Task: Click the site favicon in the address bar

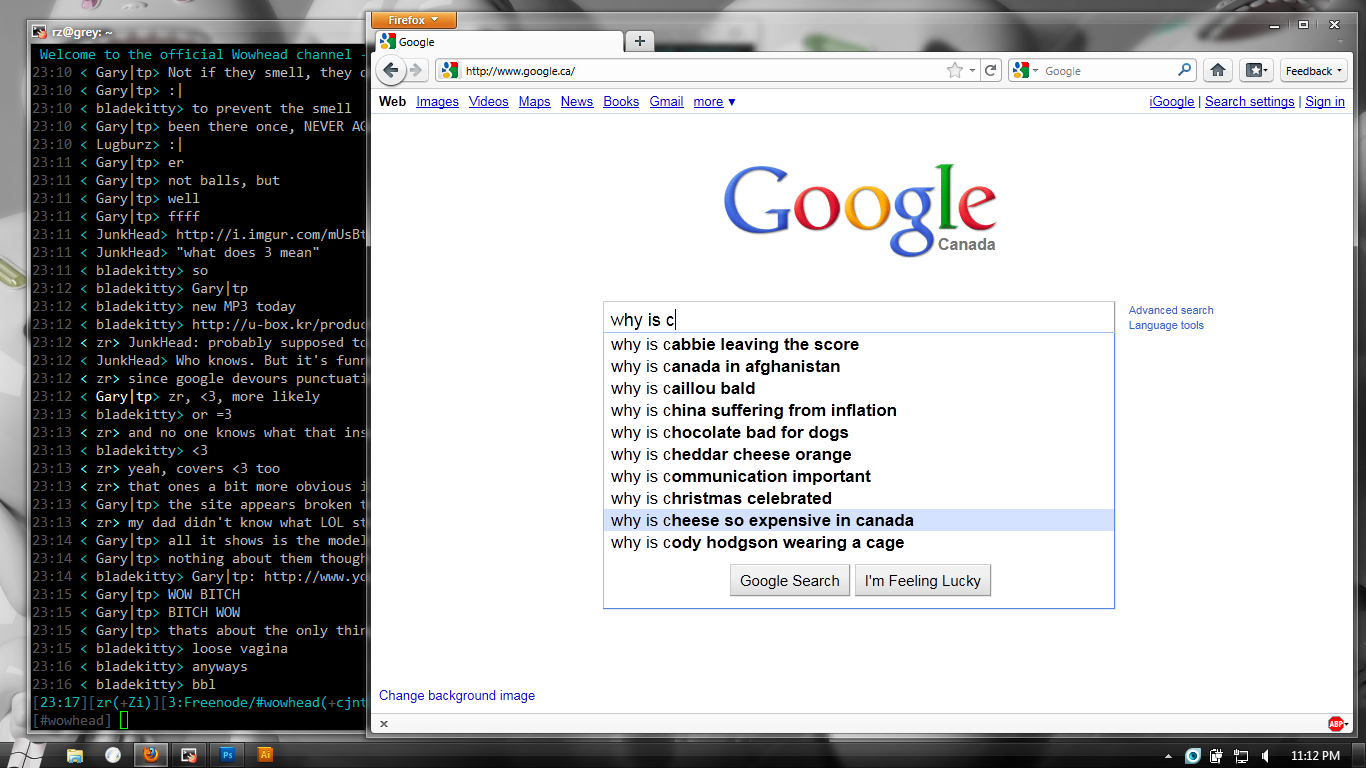Action: click(x=449, y=71)
